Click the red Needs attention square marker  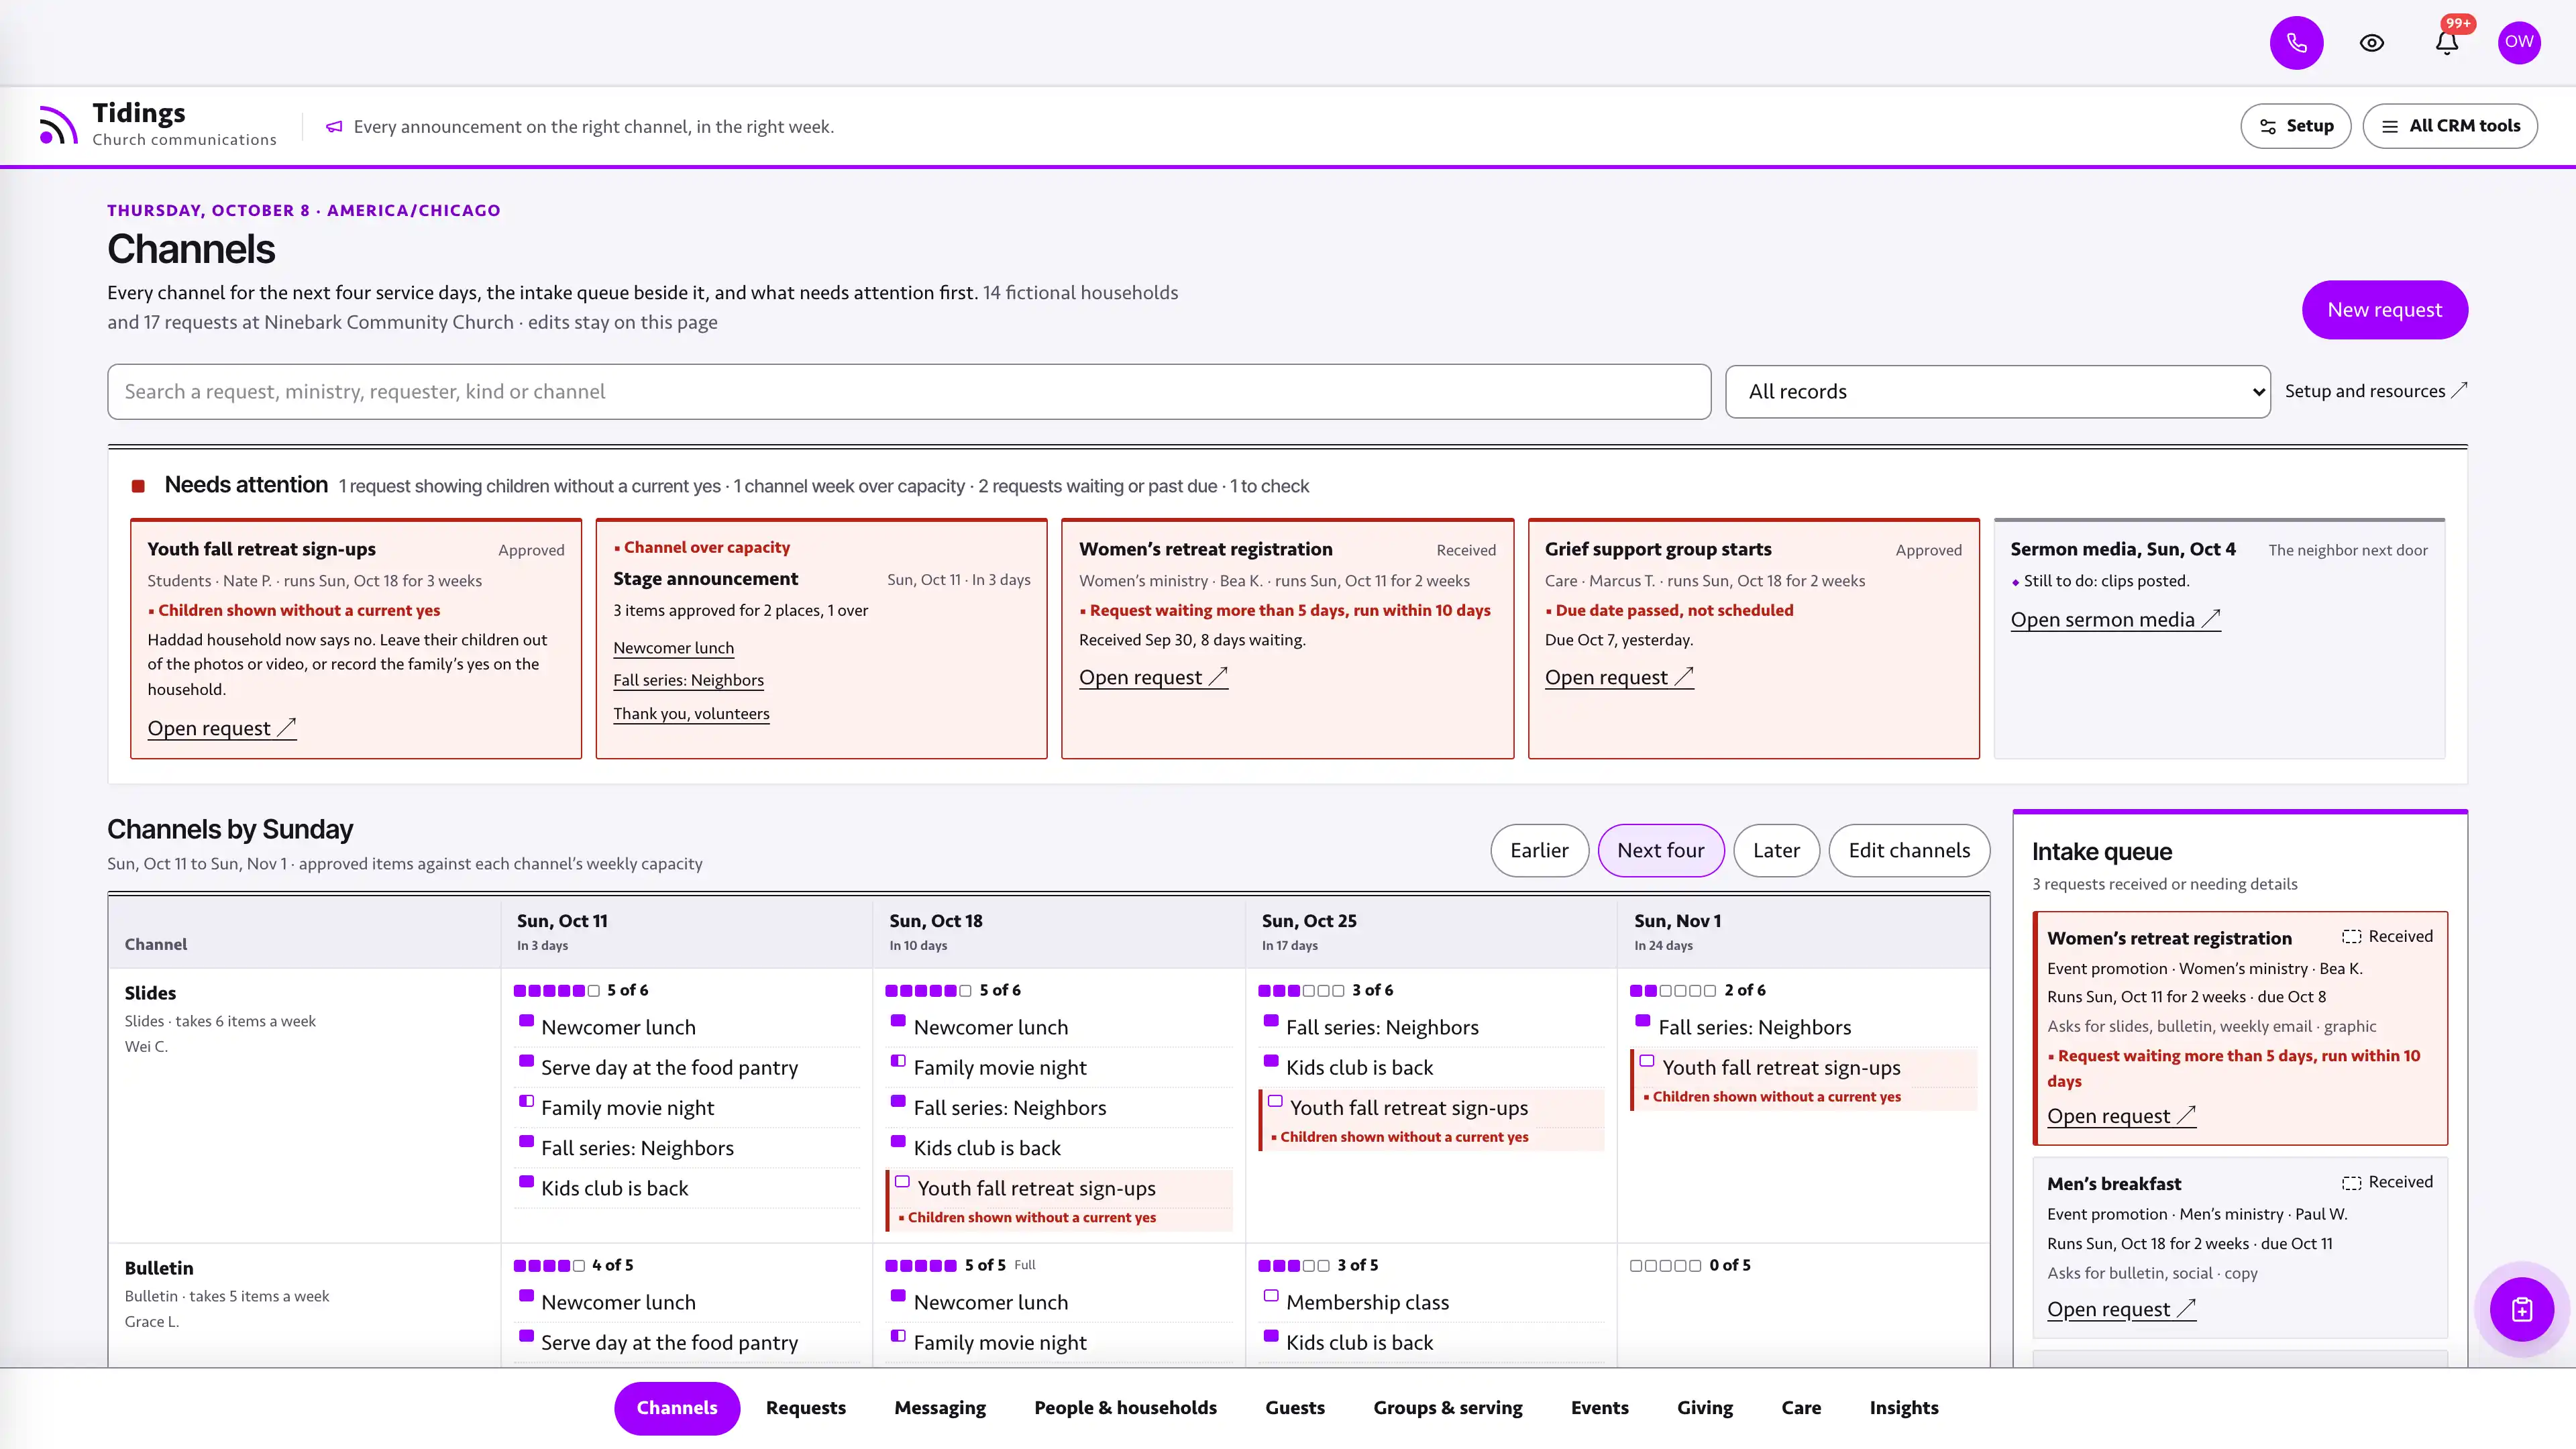pyautogui.click(x=138, y=486)
